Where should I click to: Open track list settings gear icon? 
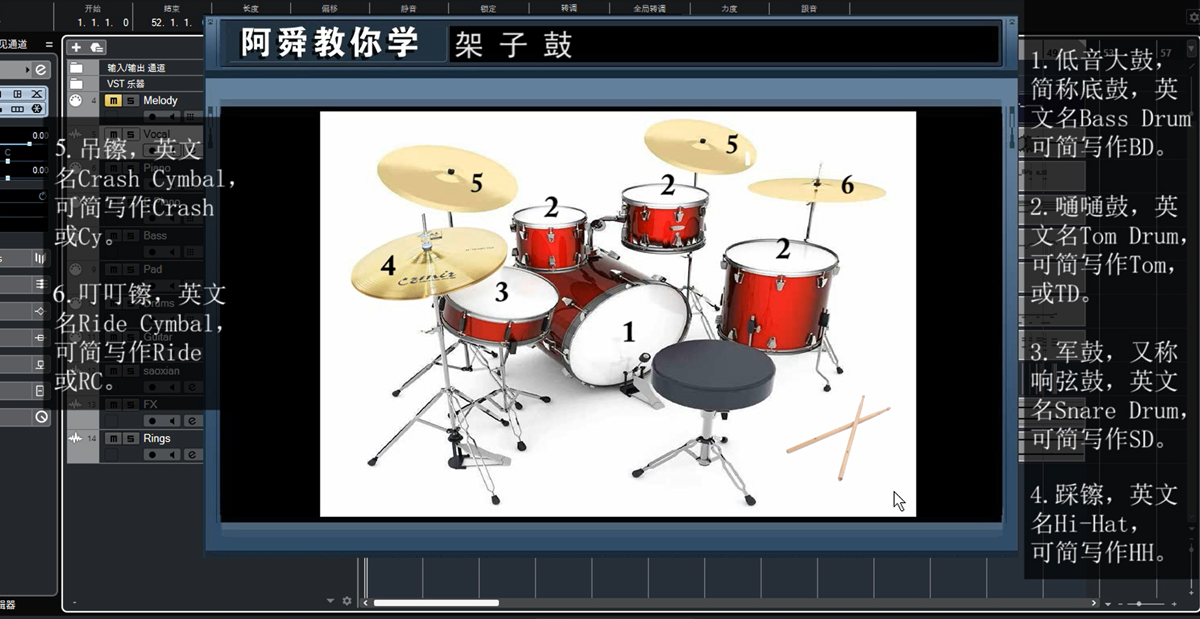click(x=347, y=601)
